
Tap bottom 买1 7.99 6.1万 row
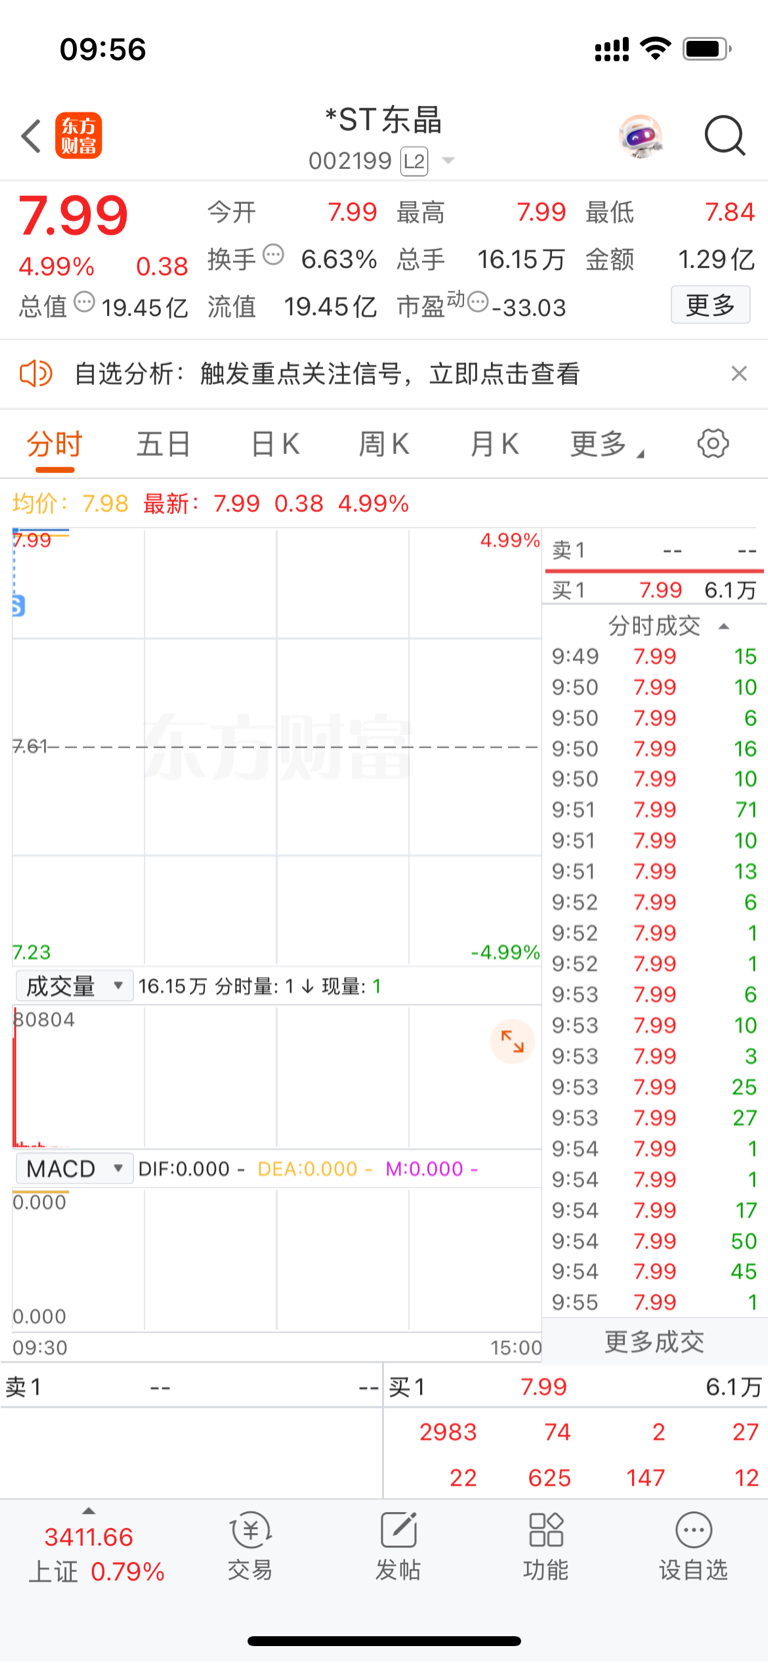[x=575, y=1388]
